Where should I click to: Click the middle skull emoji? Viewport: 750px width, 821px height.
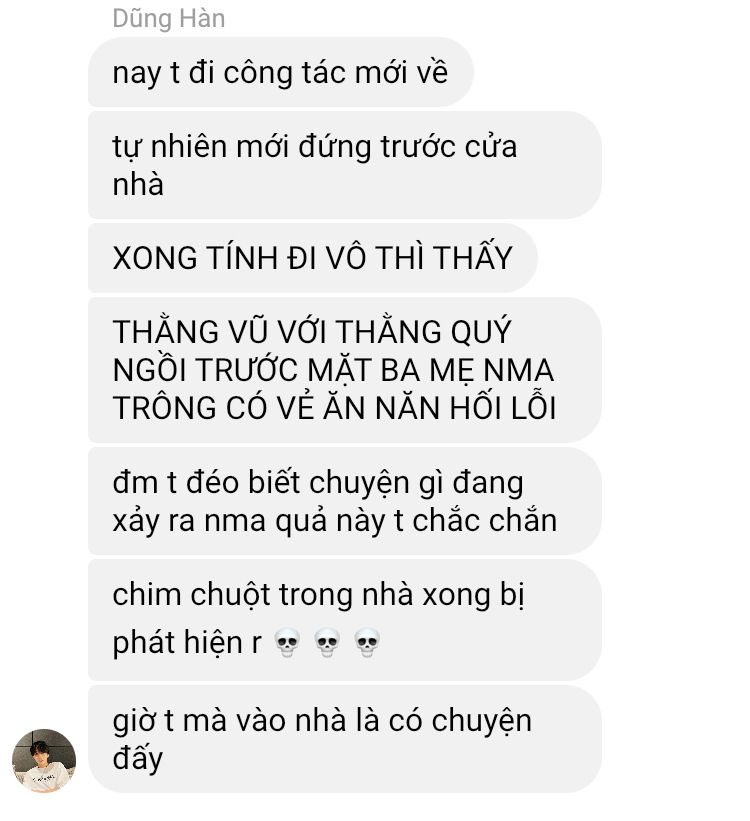[327, 643]
